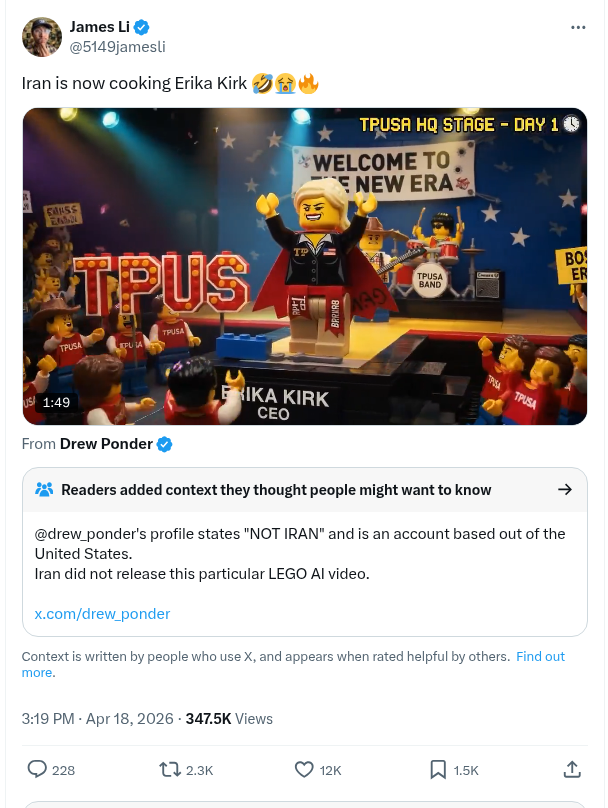Open Drew Ponder video source name

(x=106, y=444)
